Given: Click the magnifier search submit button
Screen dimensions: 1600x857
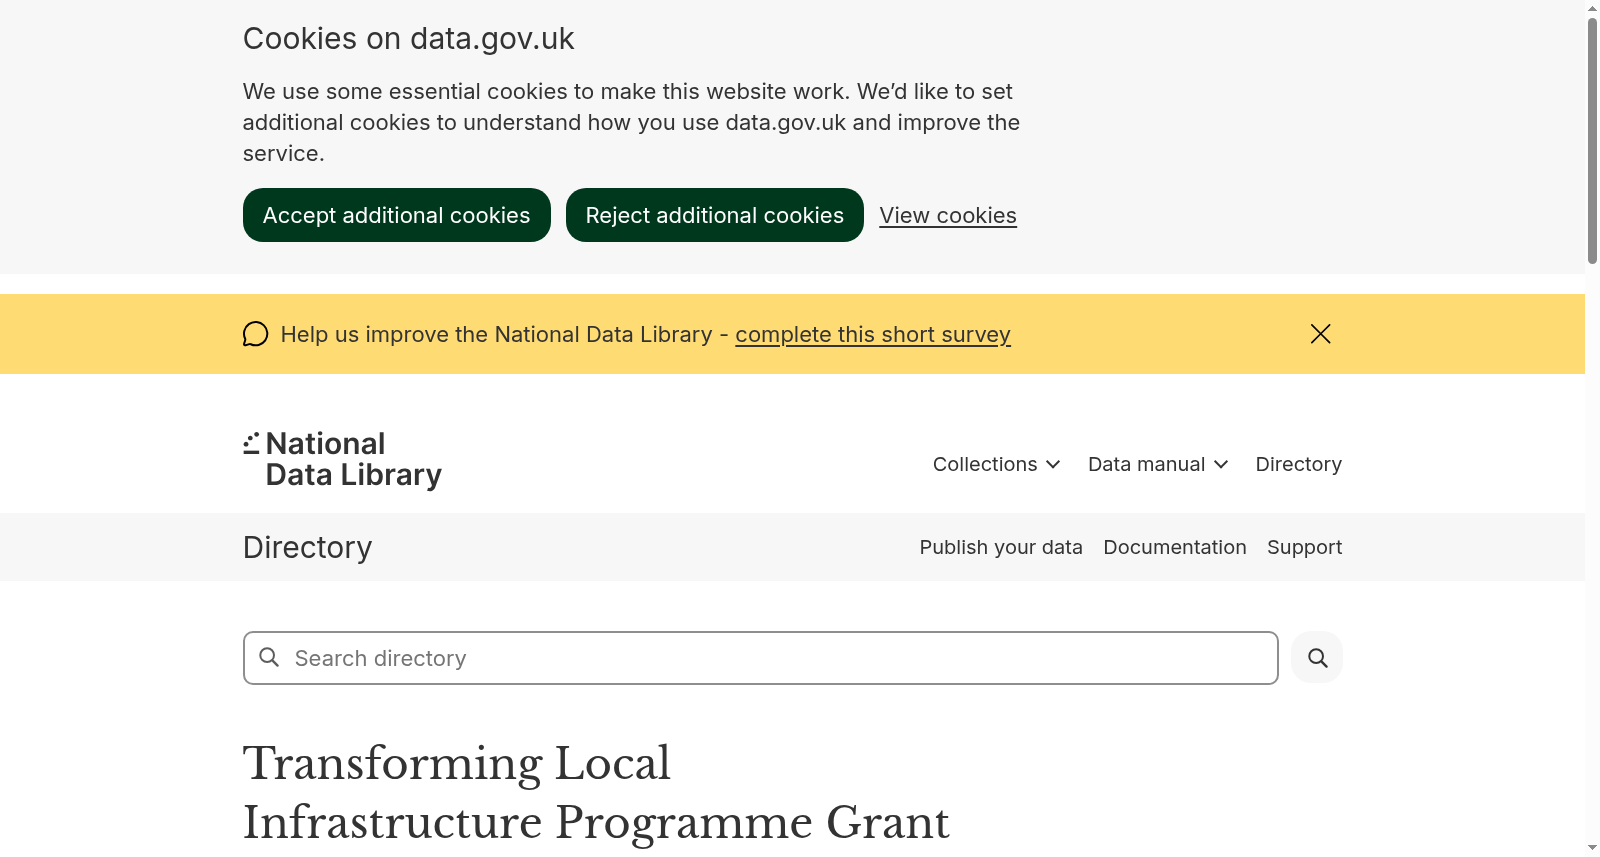Looking at the screenshot, I should click(x=1317, y=658).
